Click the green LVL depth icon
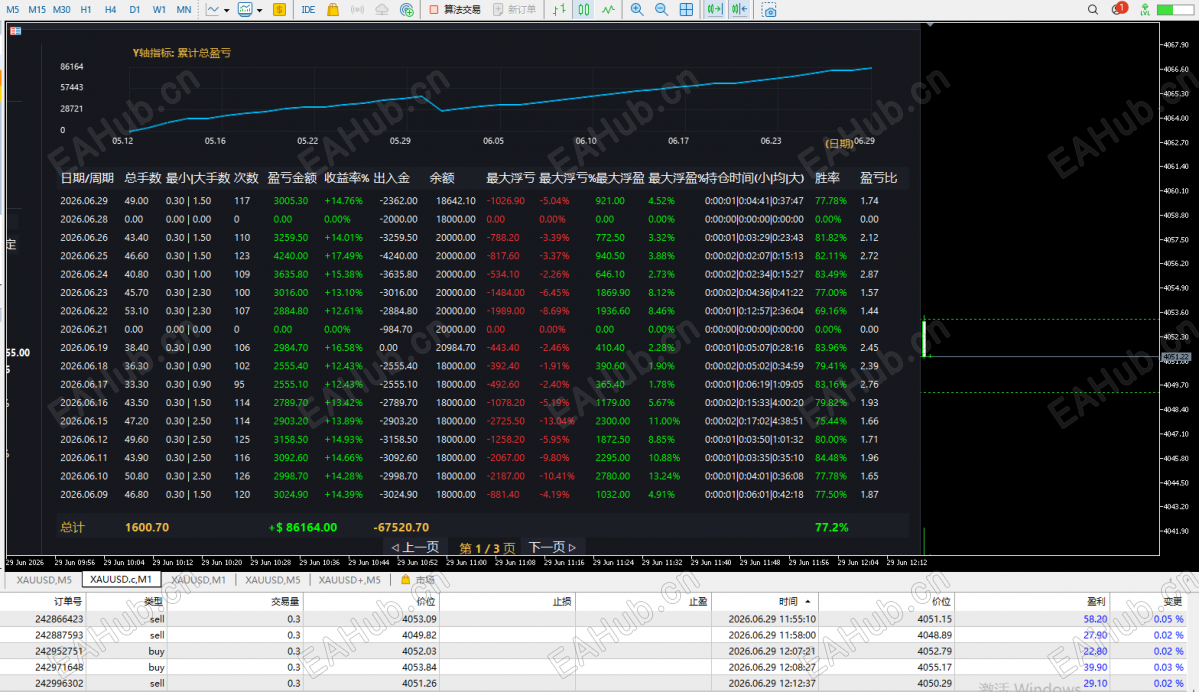This screenshot has height=692, width=1199. pos(1145,10)
